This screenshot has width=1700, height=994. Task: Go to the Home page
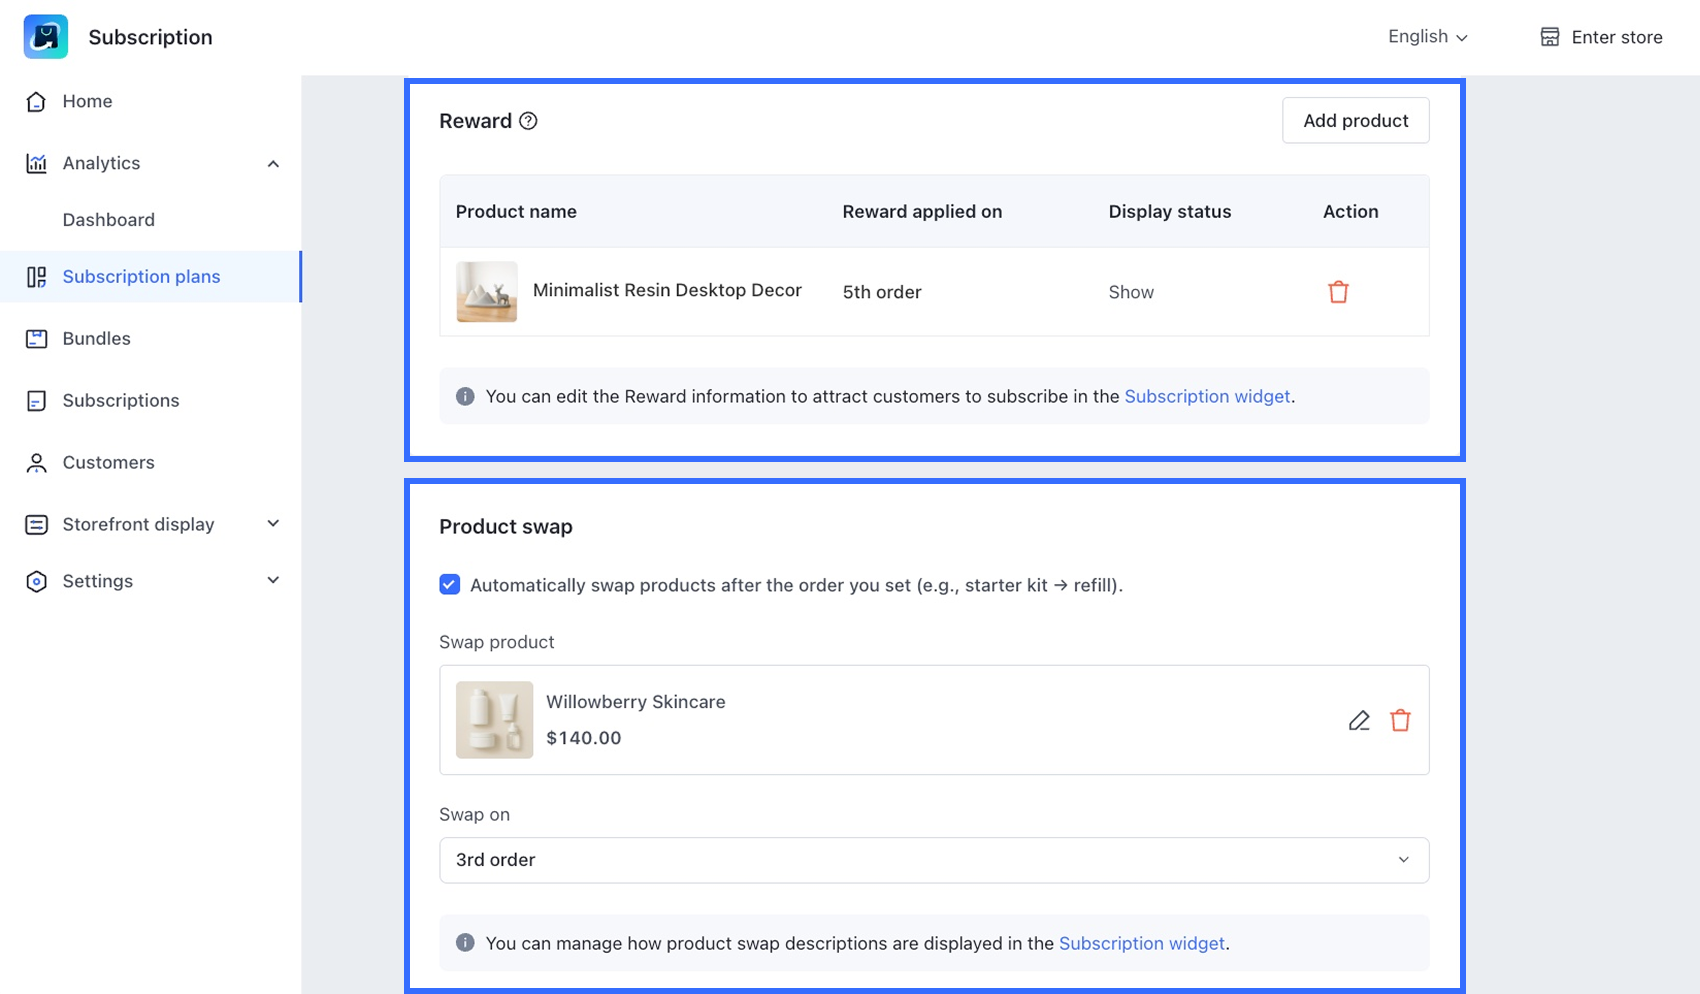[x=87, y=101]
